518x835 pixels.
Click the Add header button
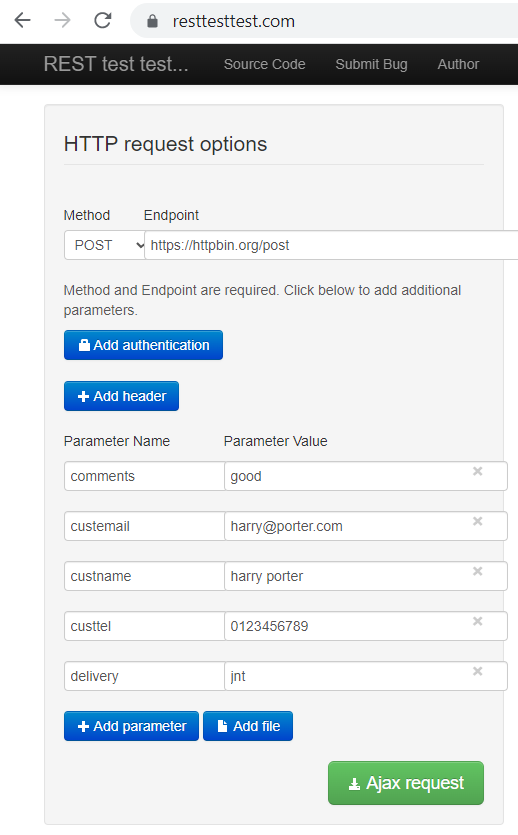pyautogui.click(x=121, y=396)
